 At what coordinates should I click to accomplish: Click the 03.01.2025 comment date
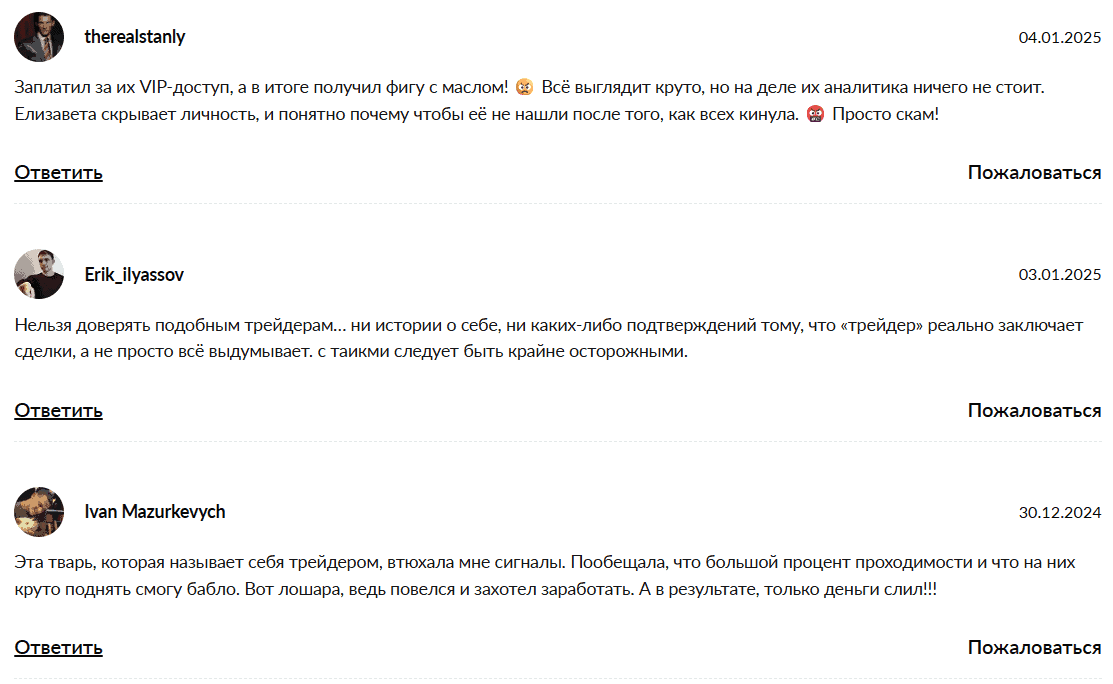point(1059,275)
